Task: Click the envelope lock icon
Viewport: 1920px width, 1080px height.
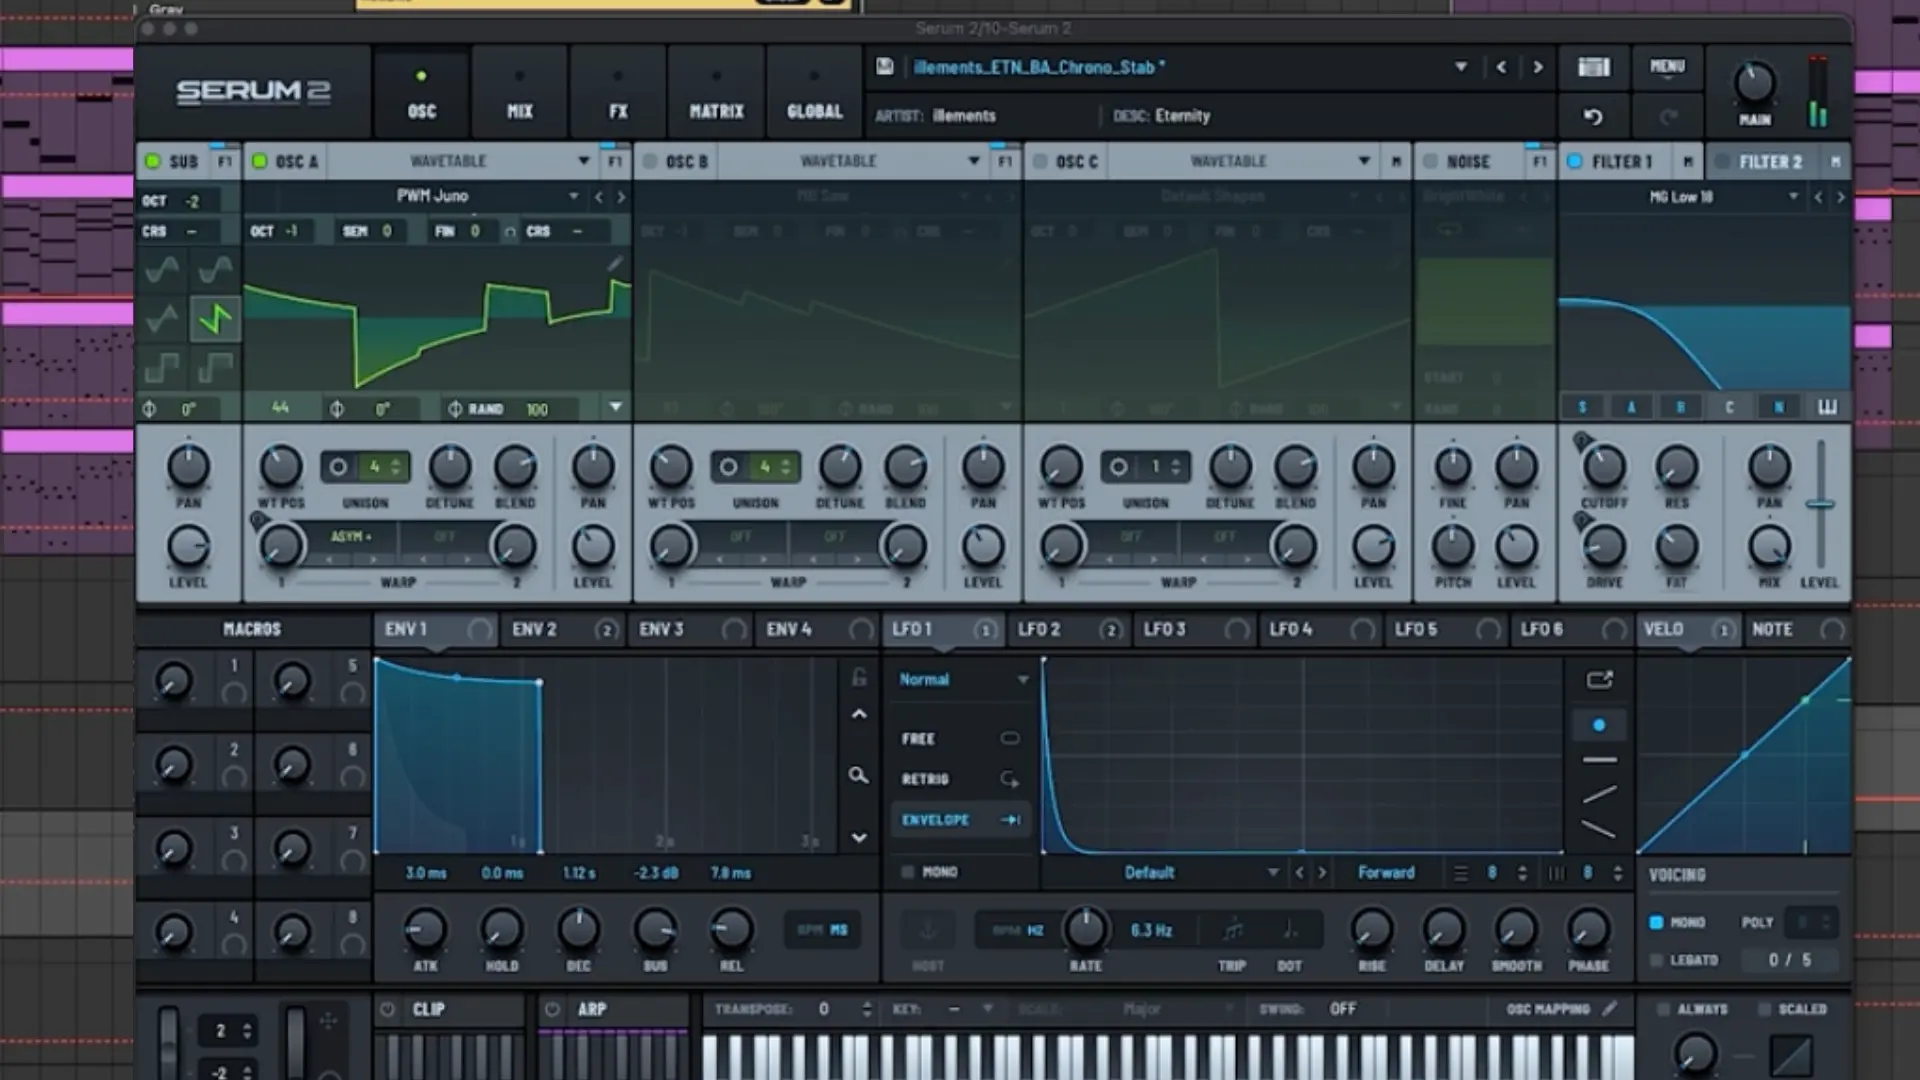Action: coord(858,678)
